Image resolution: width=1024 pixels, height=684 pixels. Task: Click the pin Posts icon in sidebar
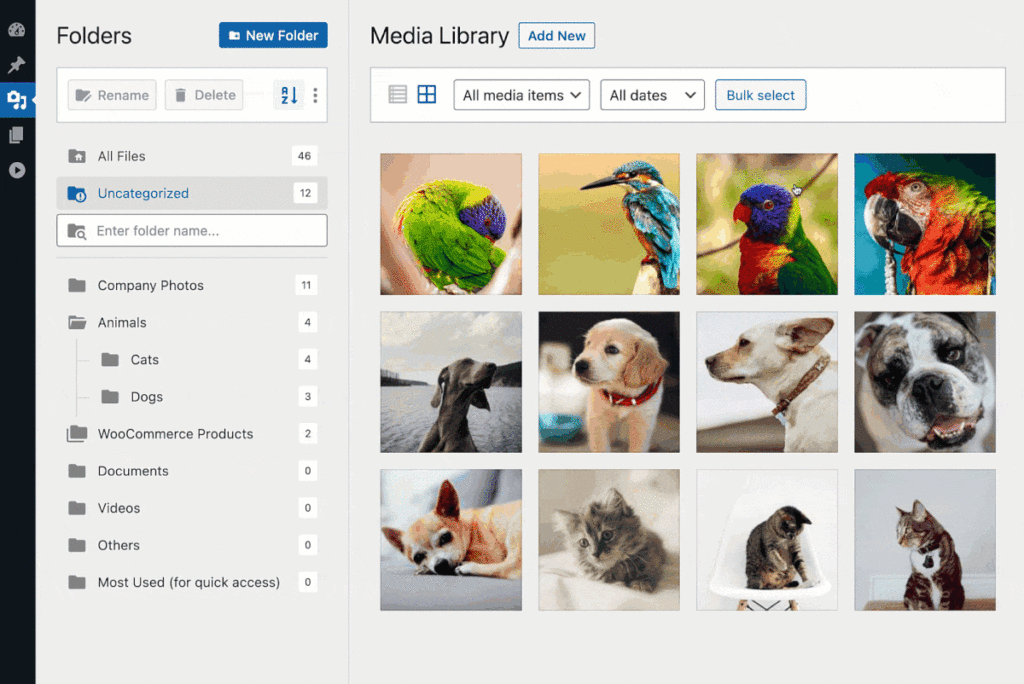(x=16, y=65)
